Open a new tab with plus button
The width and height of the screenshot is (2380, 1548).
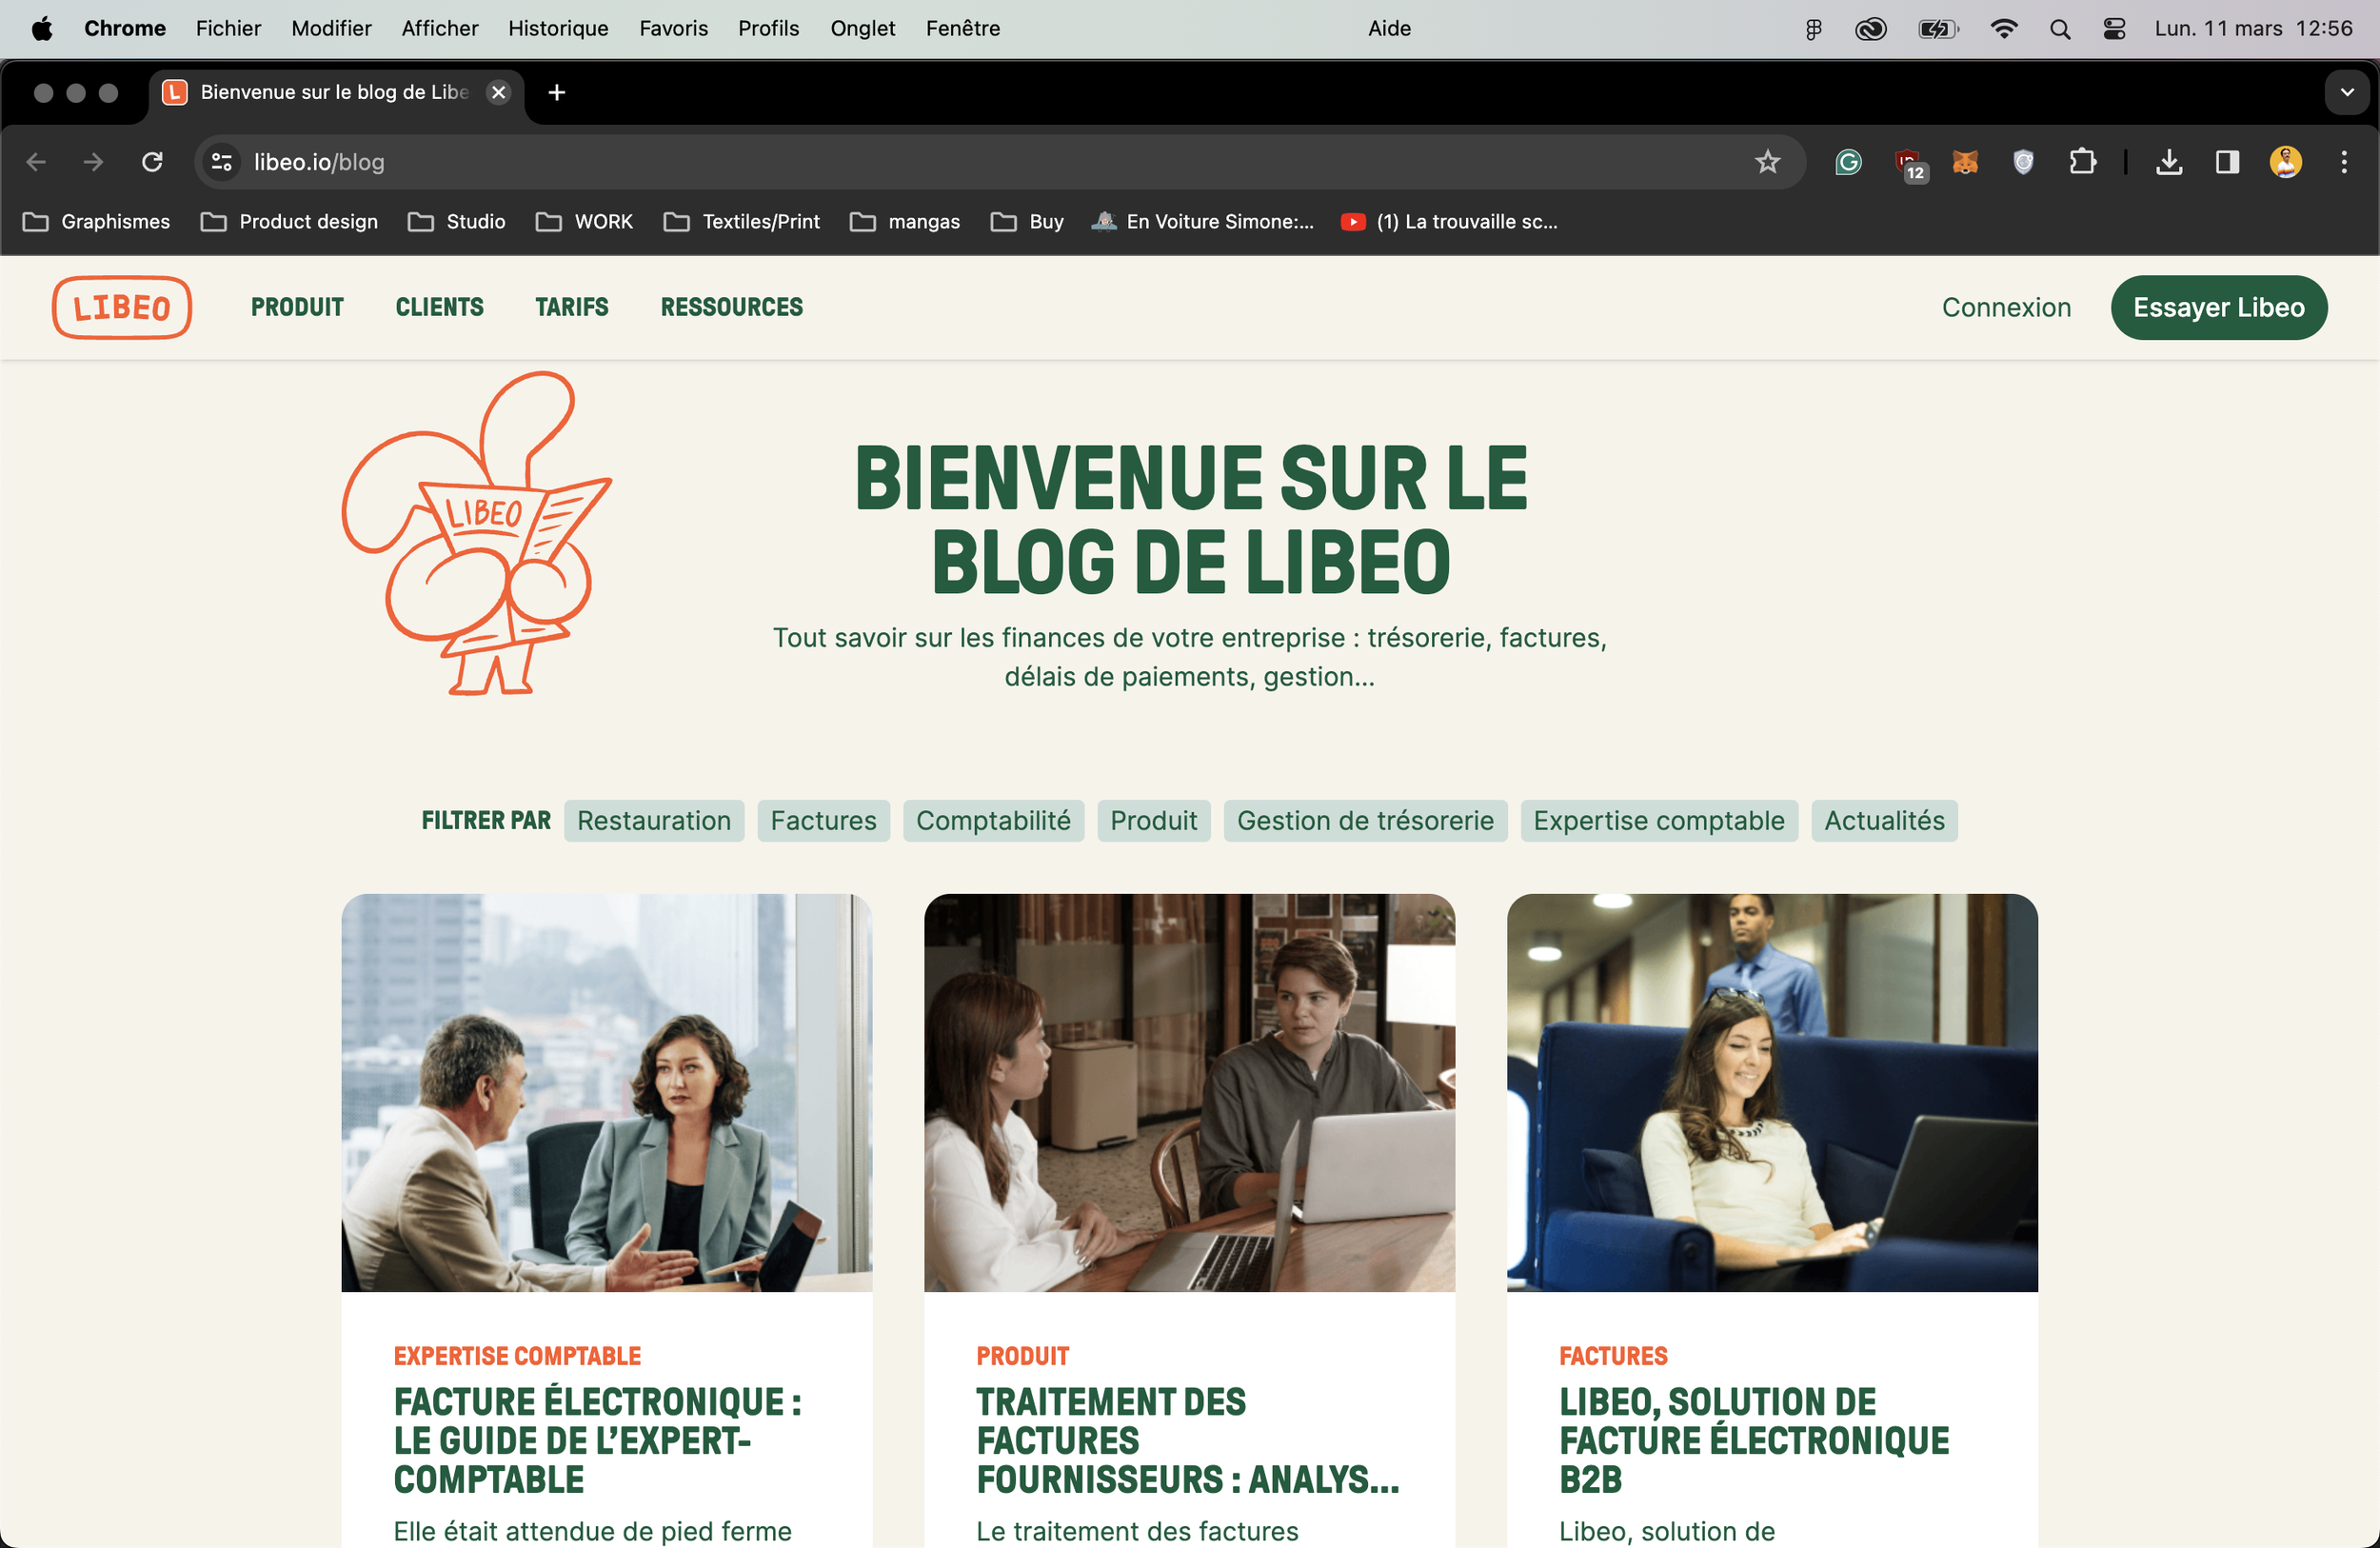click(x=557, y=92)
